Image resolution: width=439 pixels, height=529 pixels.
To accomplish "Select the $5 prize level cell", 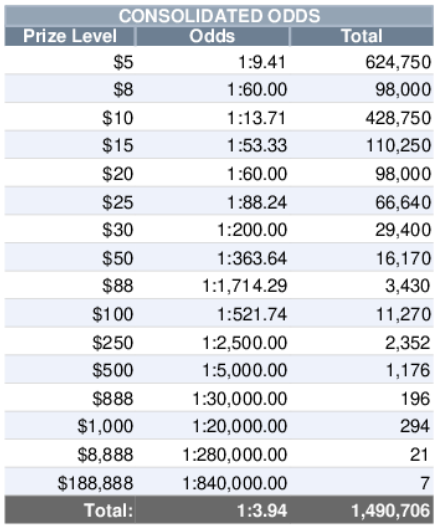I will pos(70,62).
